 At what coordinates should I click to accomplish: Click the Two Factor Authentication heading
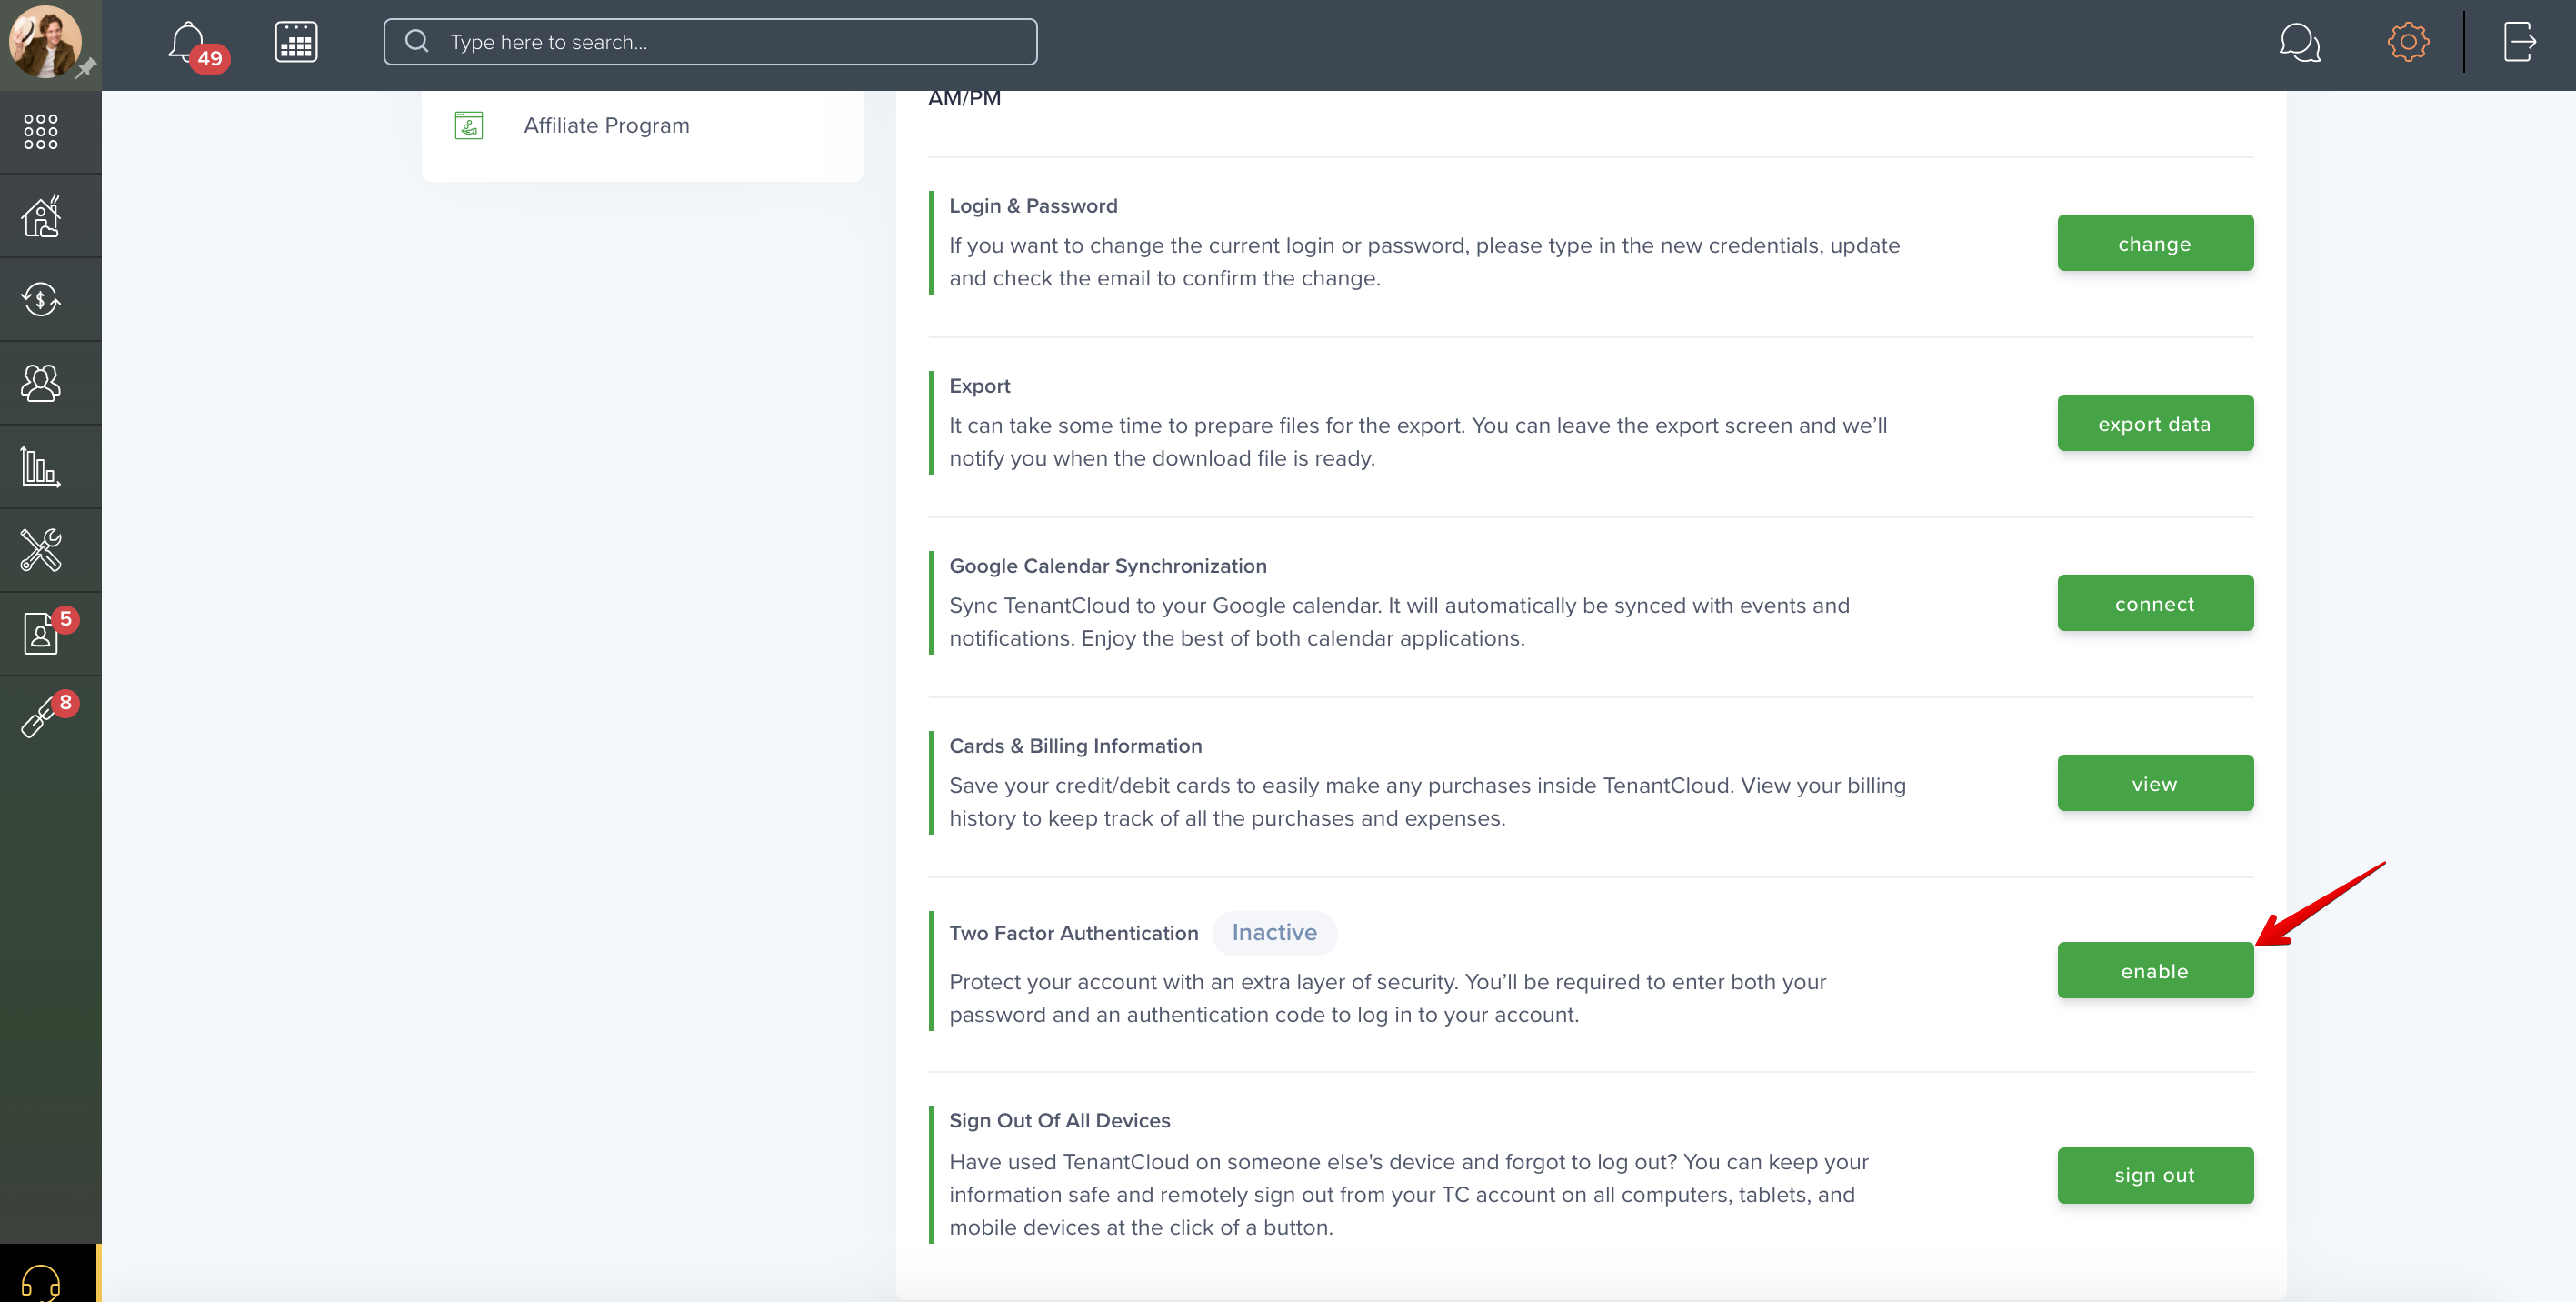1073,933
